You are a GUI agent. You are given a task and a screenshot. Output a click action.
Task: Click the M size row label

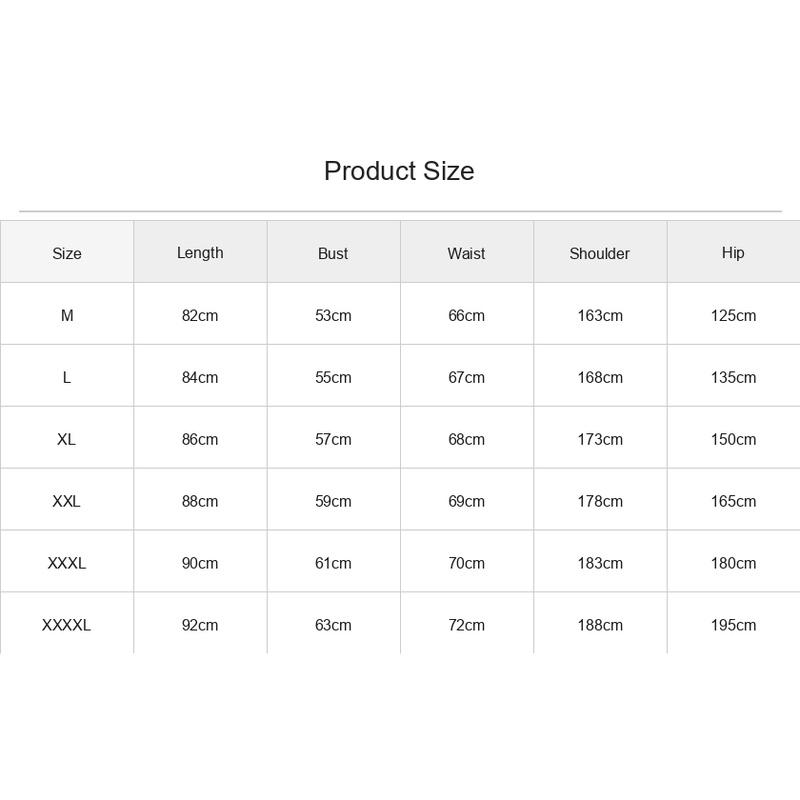click(x=67, y=315)
